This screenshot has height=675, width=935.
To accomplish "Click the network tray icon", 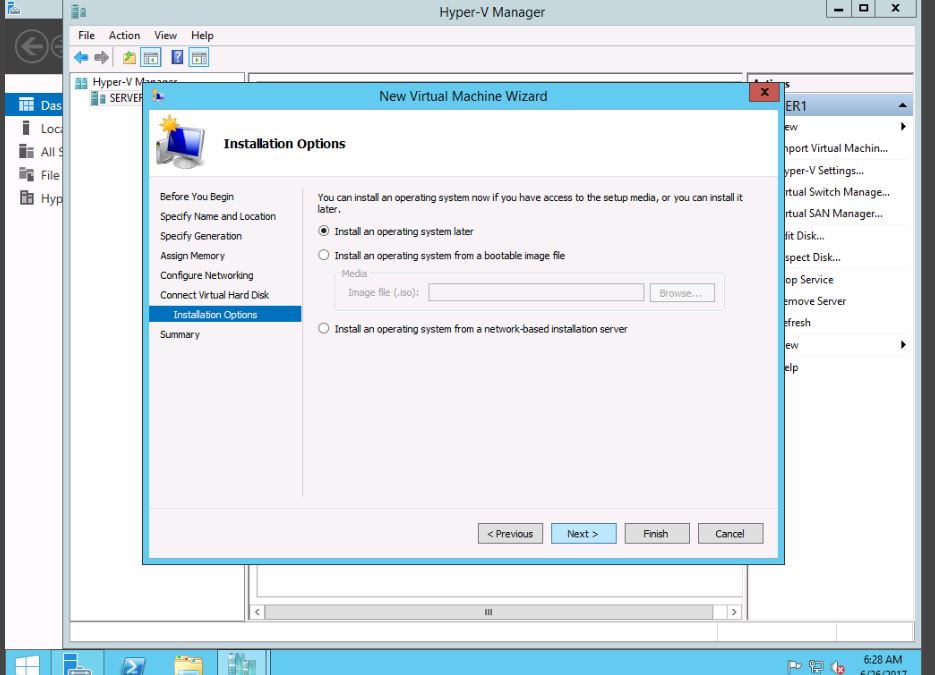I will tap(816, 666).
